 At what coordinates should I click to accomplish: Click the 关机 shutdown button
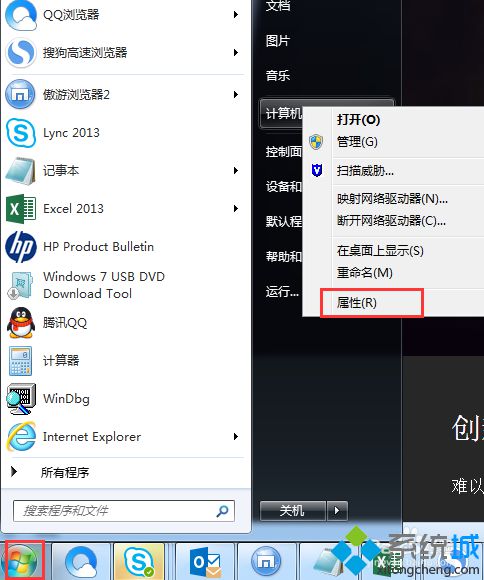point(293,511)
